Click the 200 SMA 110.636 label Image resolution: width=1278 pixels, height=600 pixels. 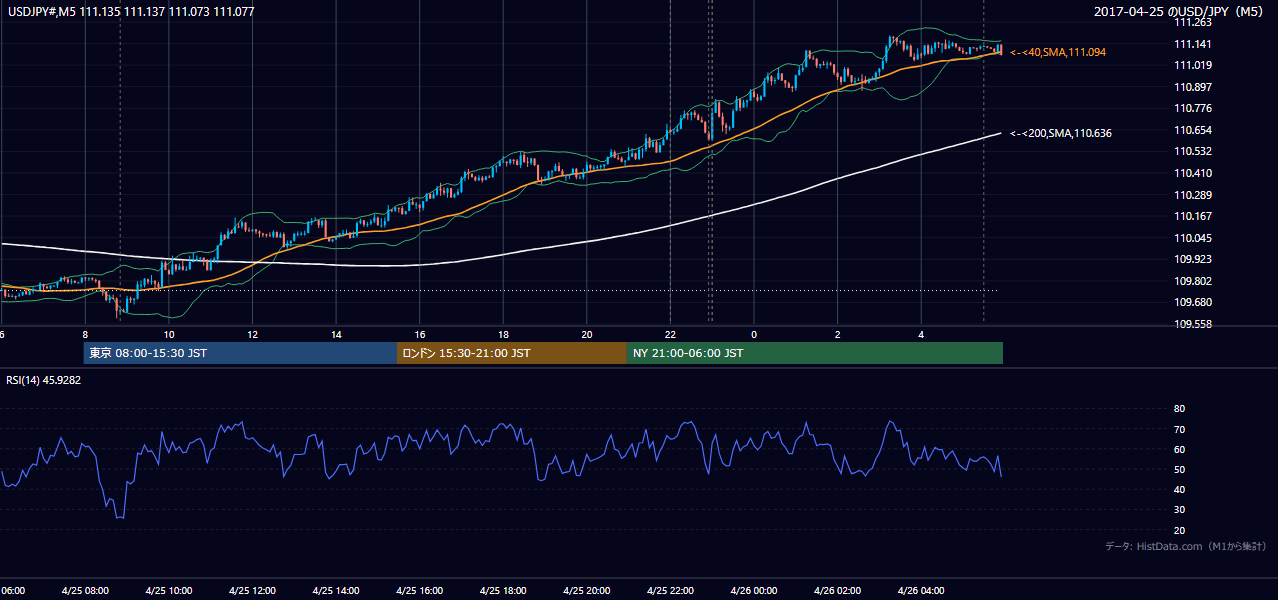tap(1061, 133)
